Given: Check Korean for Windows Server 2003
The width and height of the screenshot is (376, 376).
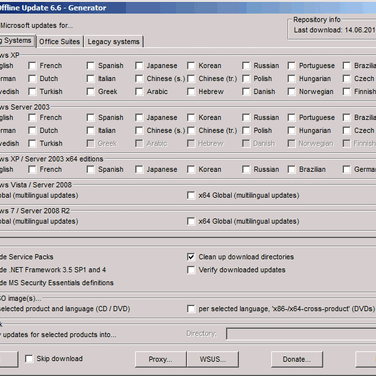Looking at the screenshot, I should (x=191, y=118).
